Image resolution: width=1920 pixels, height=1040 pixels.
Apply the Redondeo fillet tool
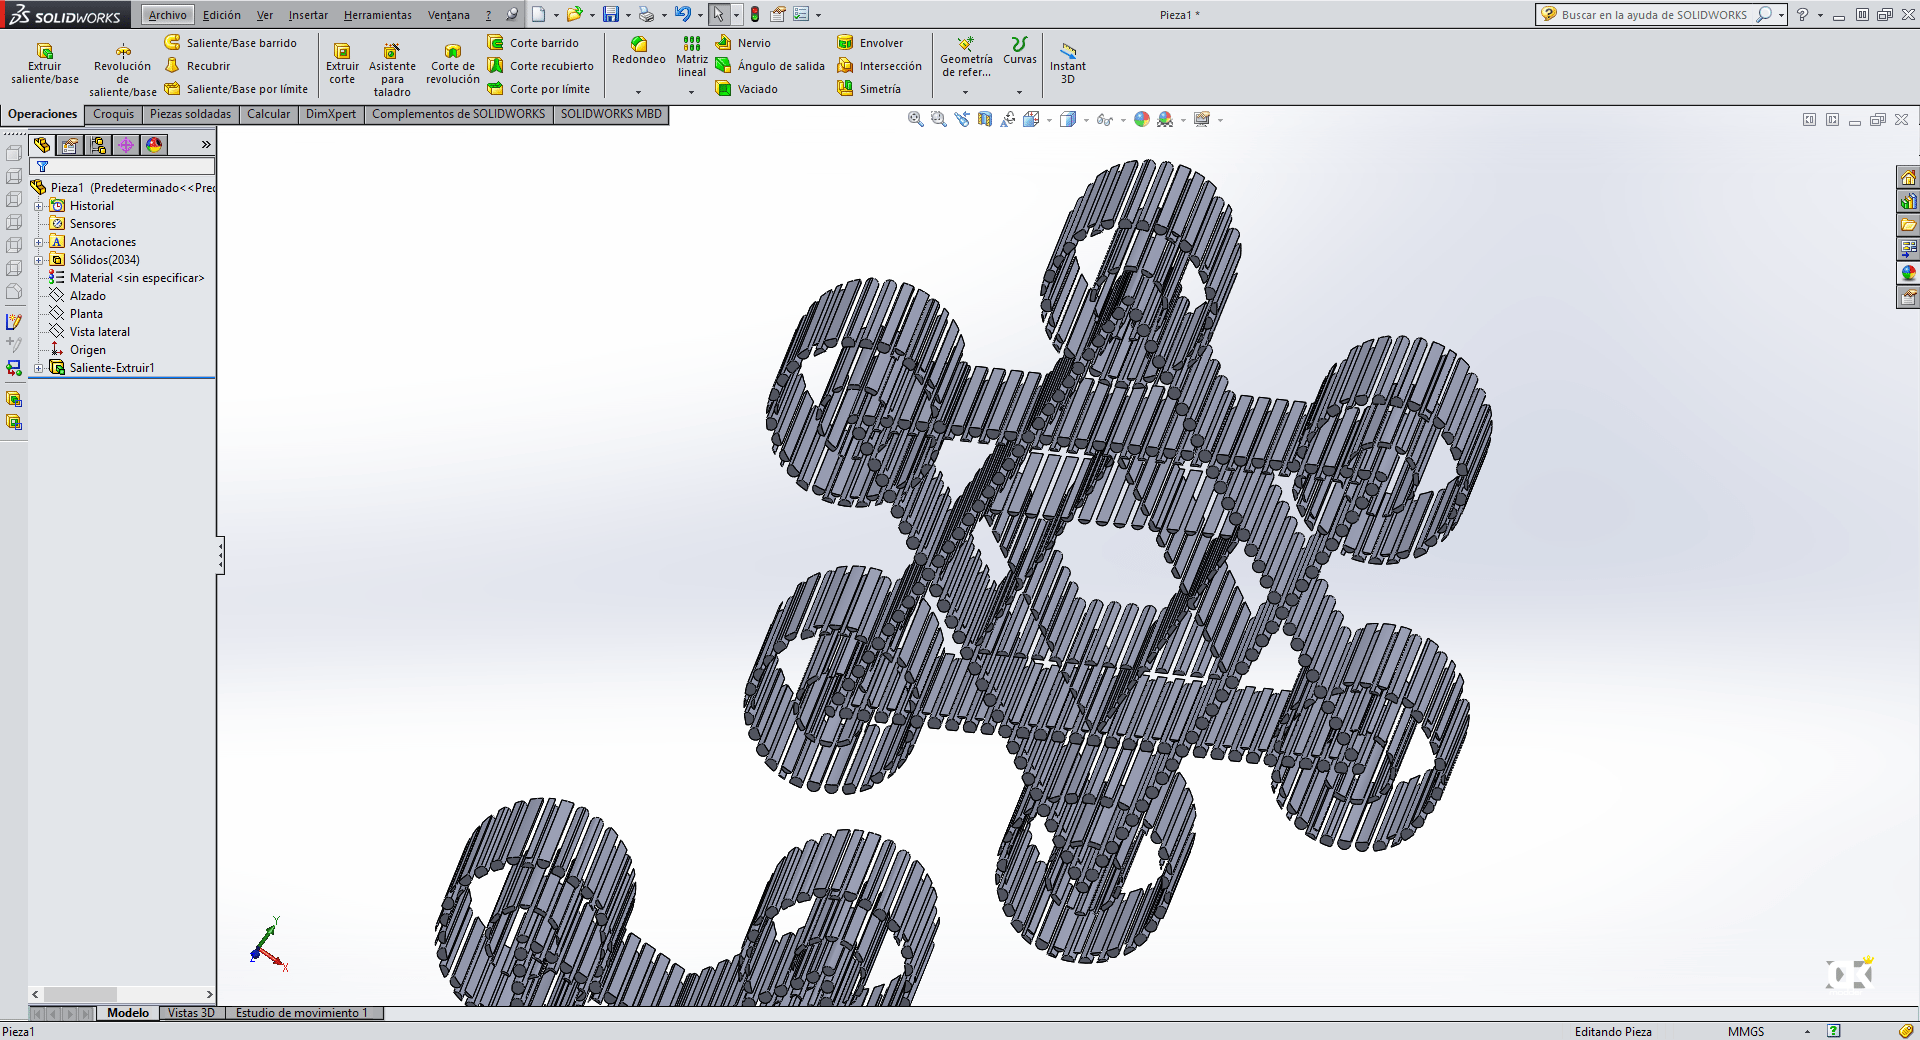pyautogui.click(x=638, y=51)
